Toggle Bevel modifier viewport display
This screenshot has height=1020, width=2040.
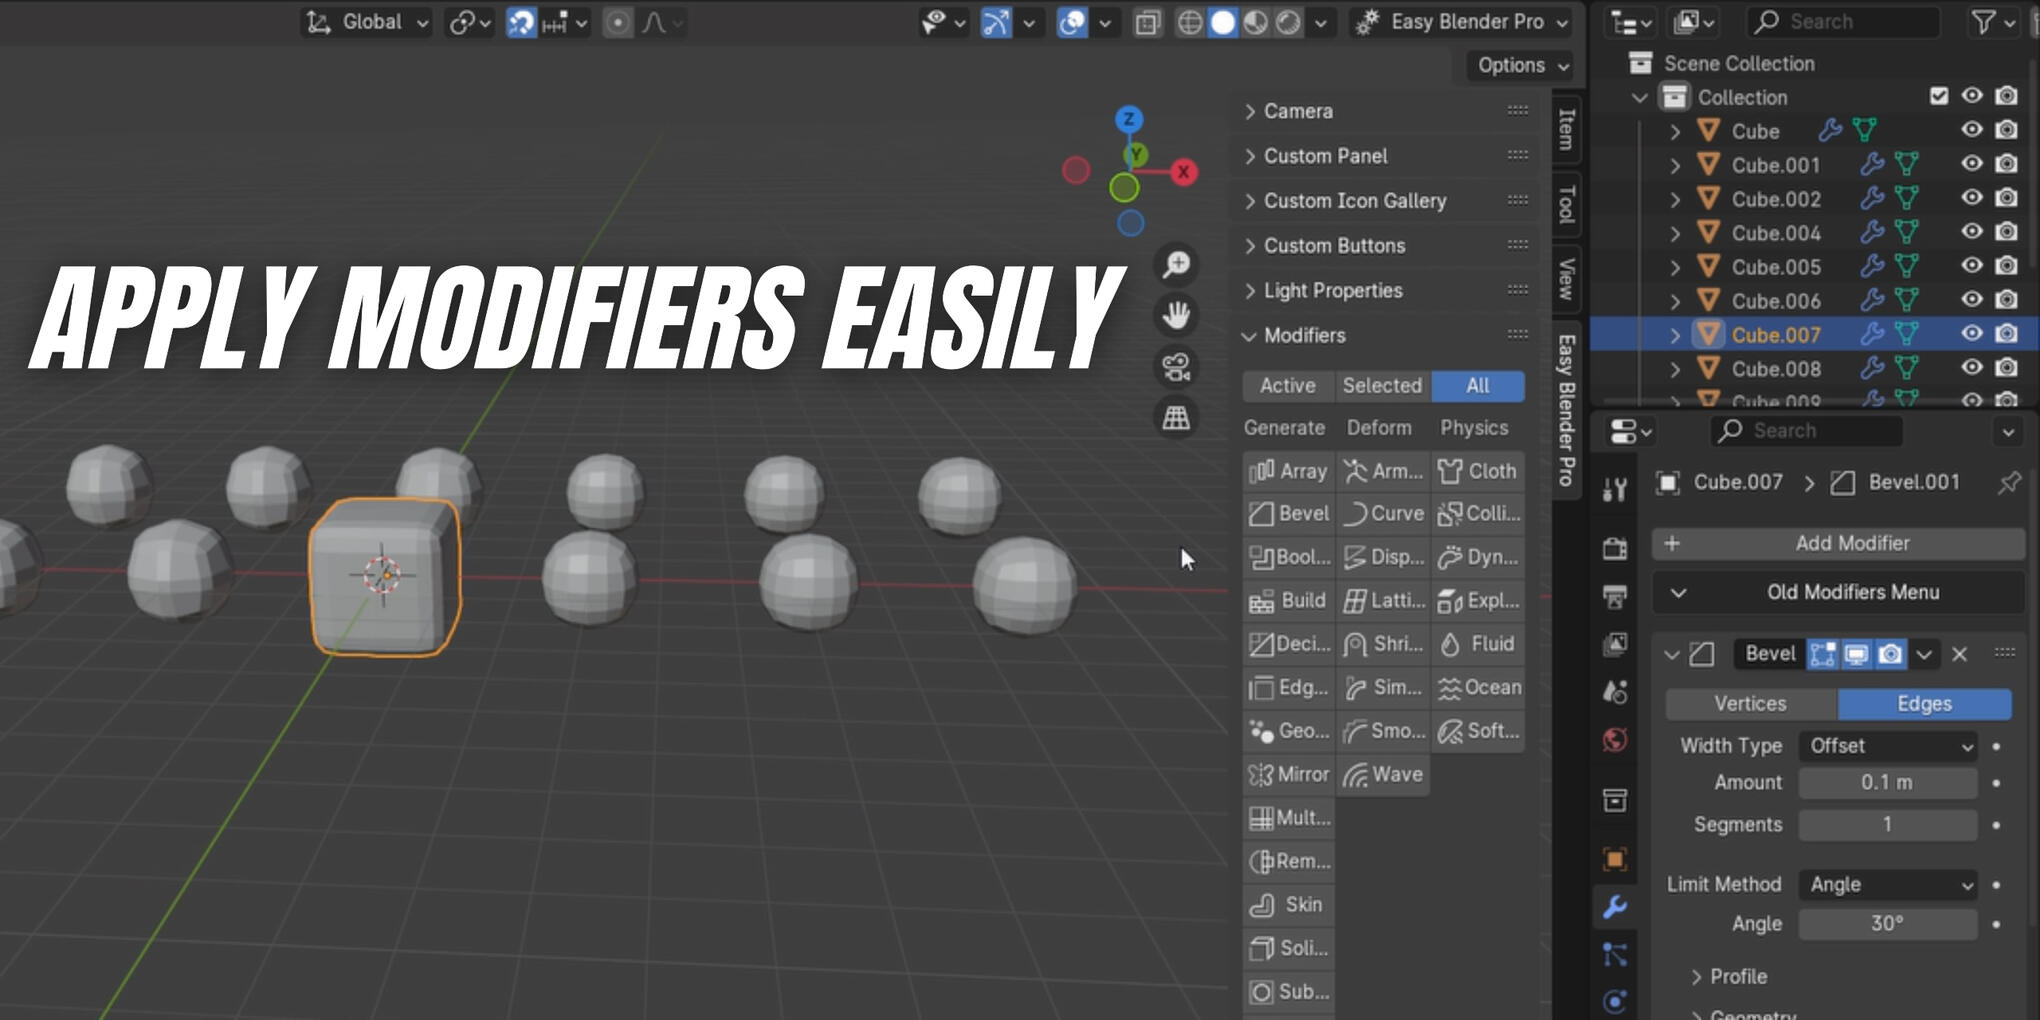pyautogui.click(x=1856, y=654)
